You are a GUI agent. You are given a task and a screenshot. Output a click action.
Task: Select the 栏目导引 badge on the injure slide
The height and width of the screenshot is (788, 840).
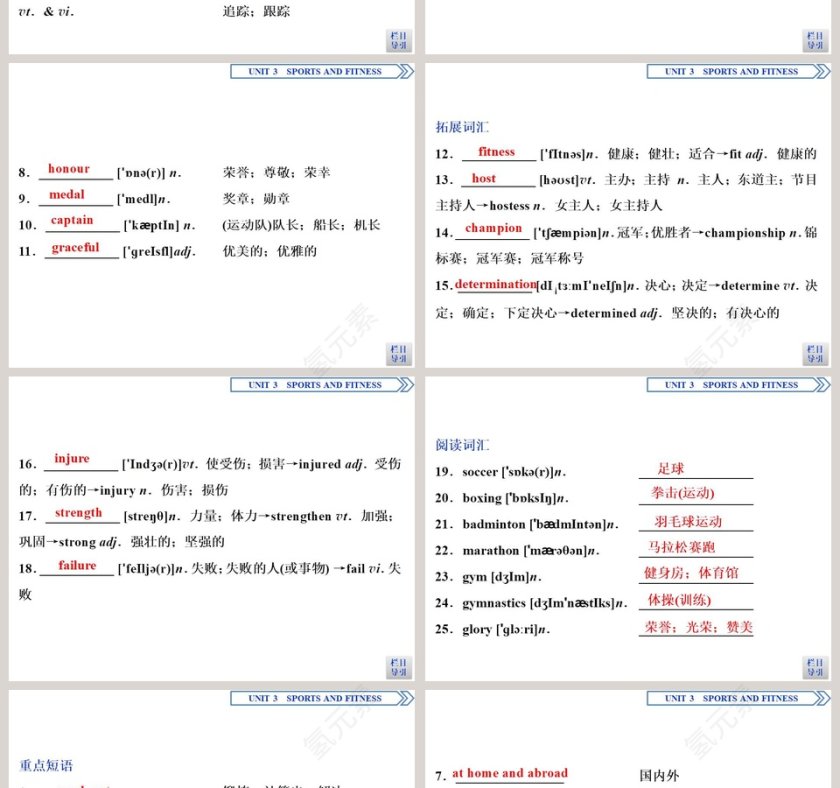(399, 667)
